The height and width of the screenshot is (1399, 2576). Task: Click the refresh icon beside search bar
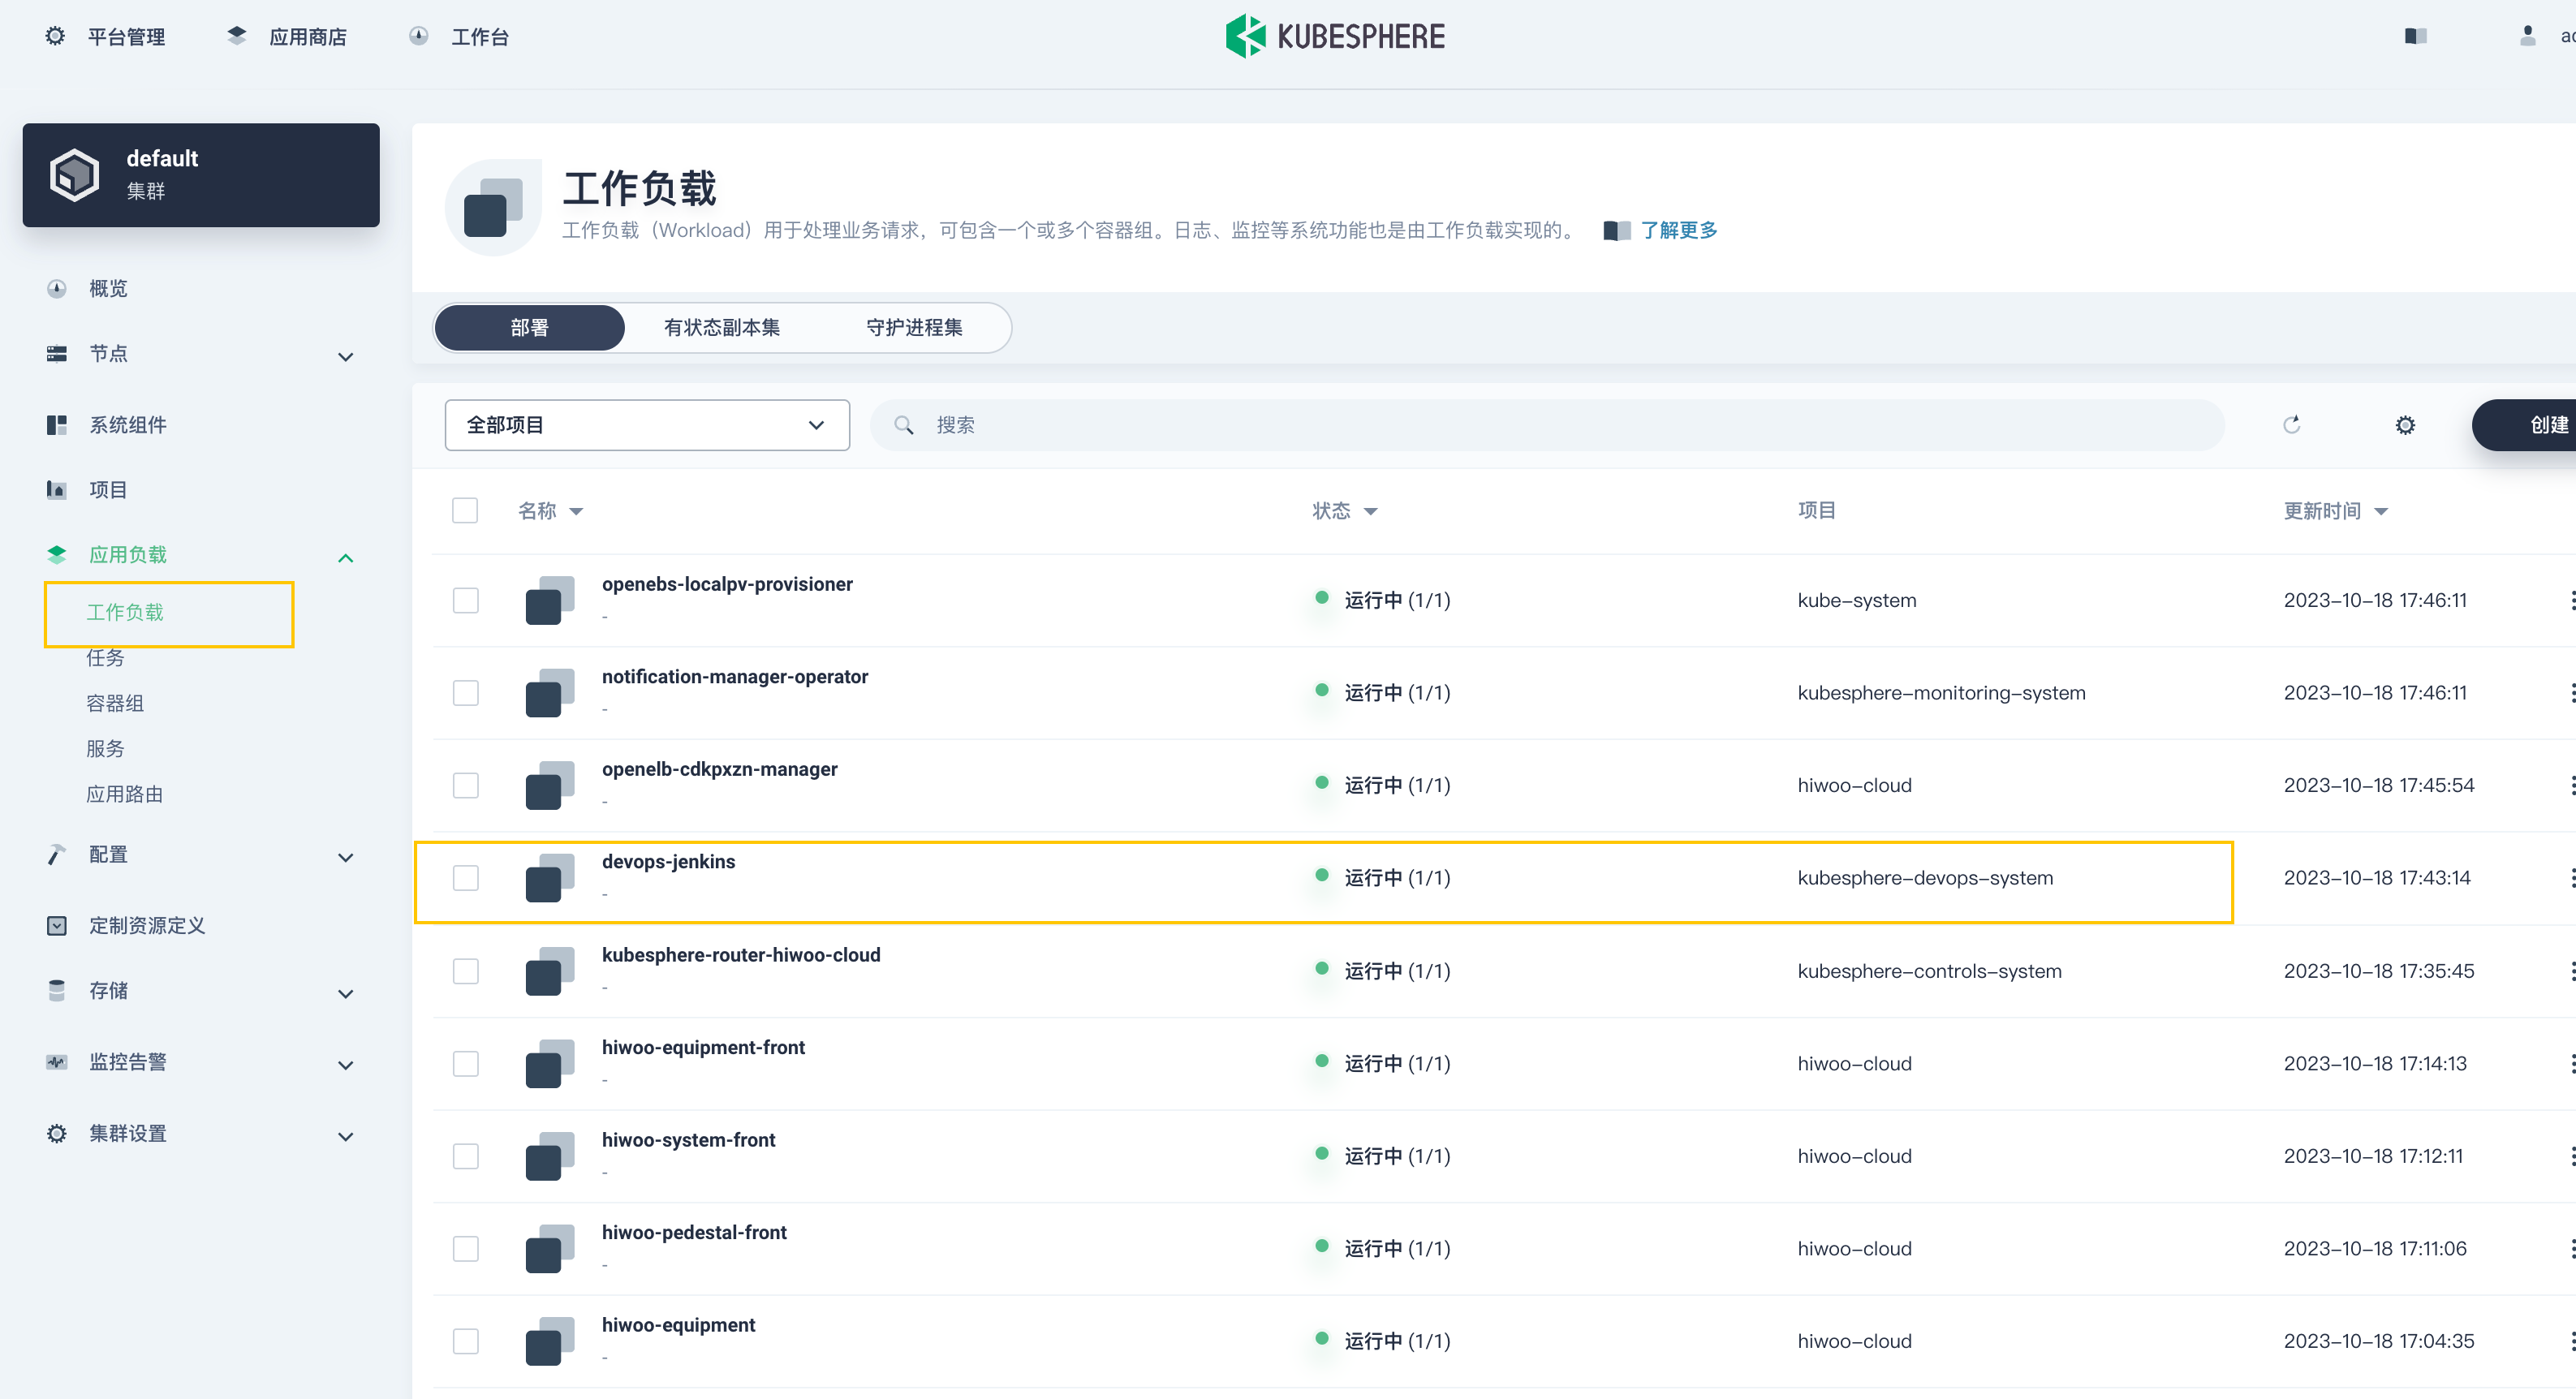click(x=2291, y=425)
